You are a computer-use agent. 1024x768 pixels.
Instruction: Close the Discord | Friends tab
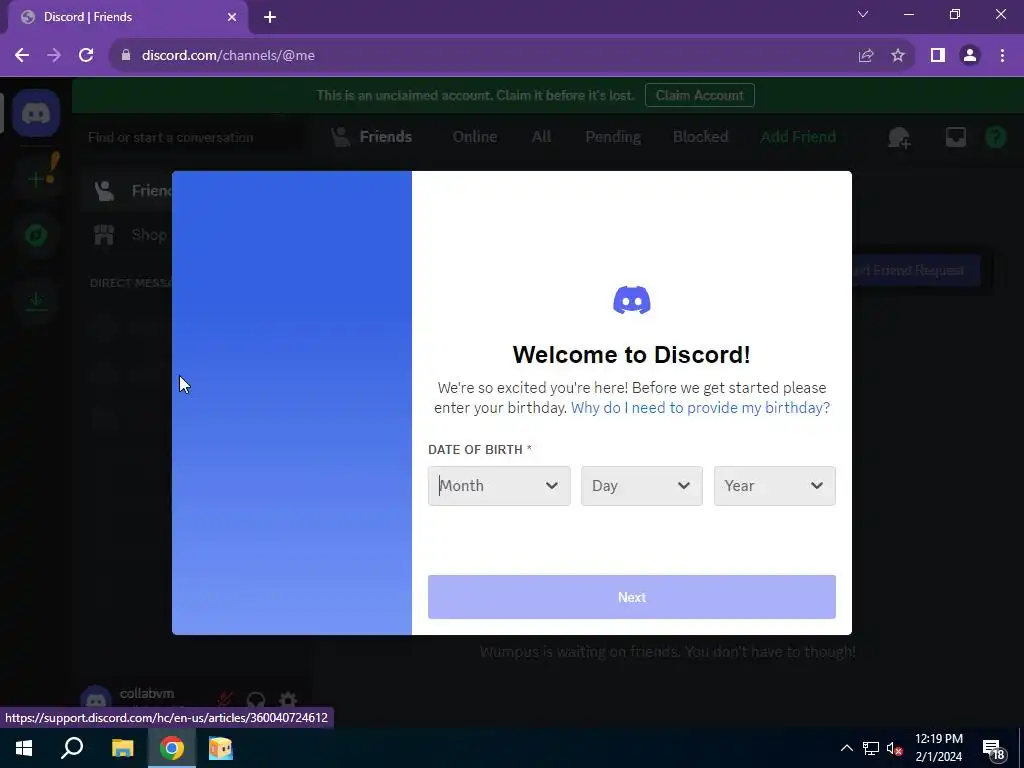pyautogui.click(x=232, y=17)
